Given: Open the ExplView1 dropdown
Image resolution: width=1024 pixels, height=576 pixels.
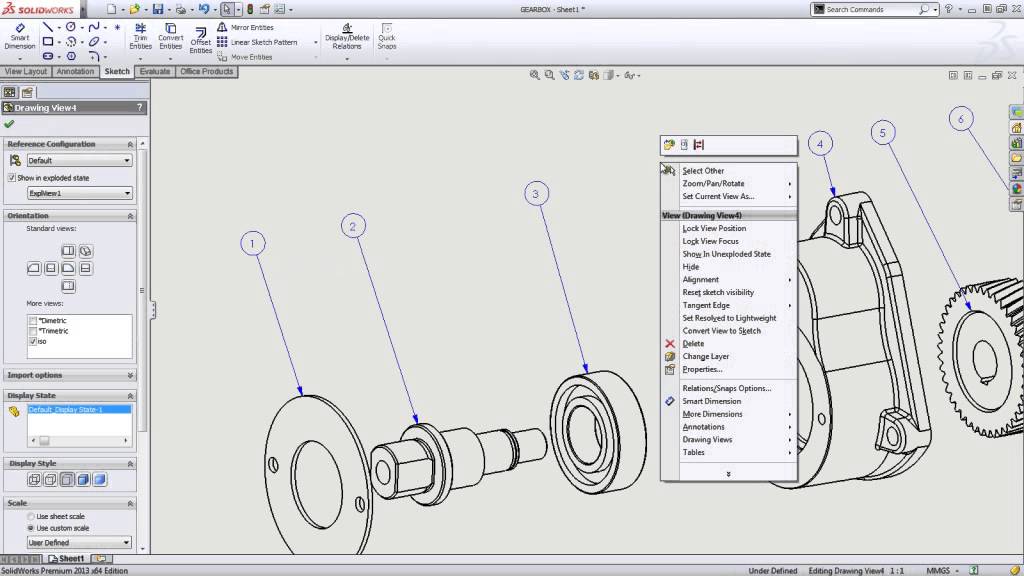Looking at the screenshot, I should (80, 193).
